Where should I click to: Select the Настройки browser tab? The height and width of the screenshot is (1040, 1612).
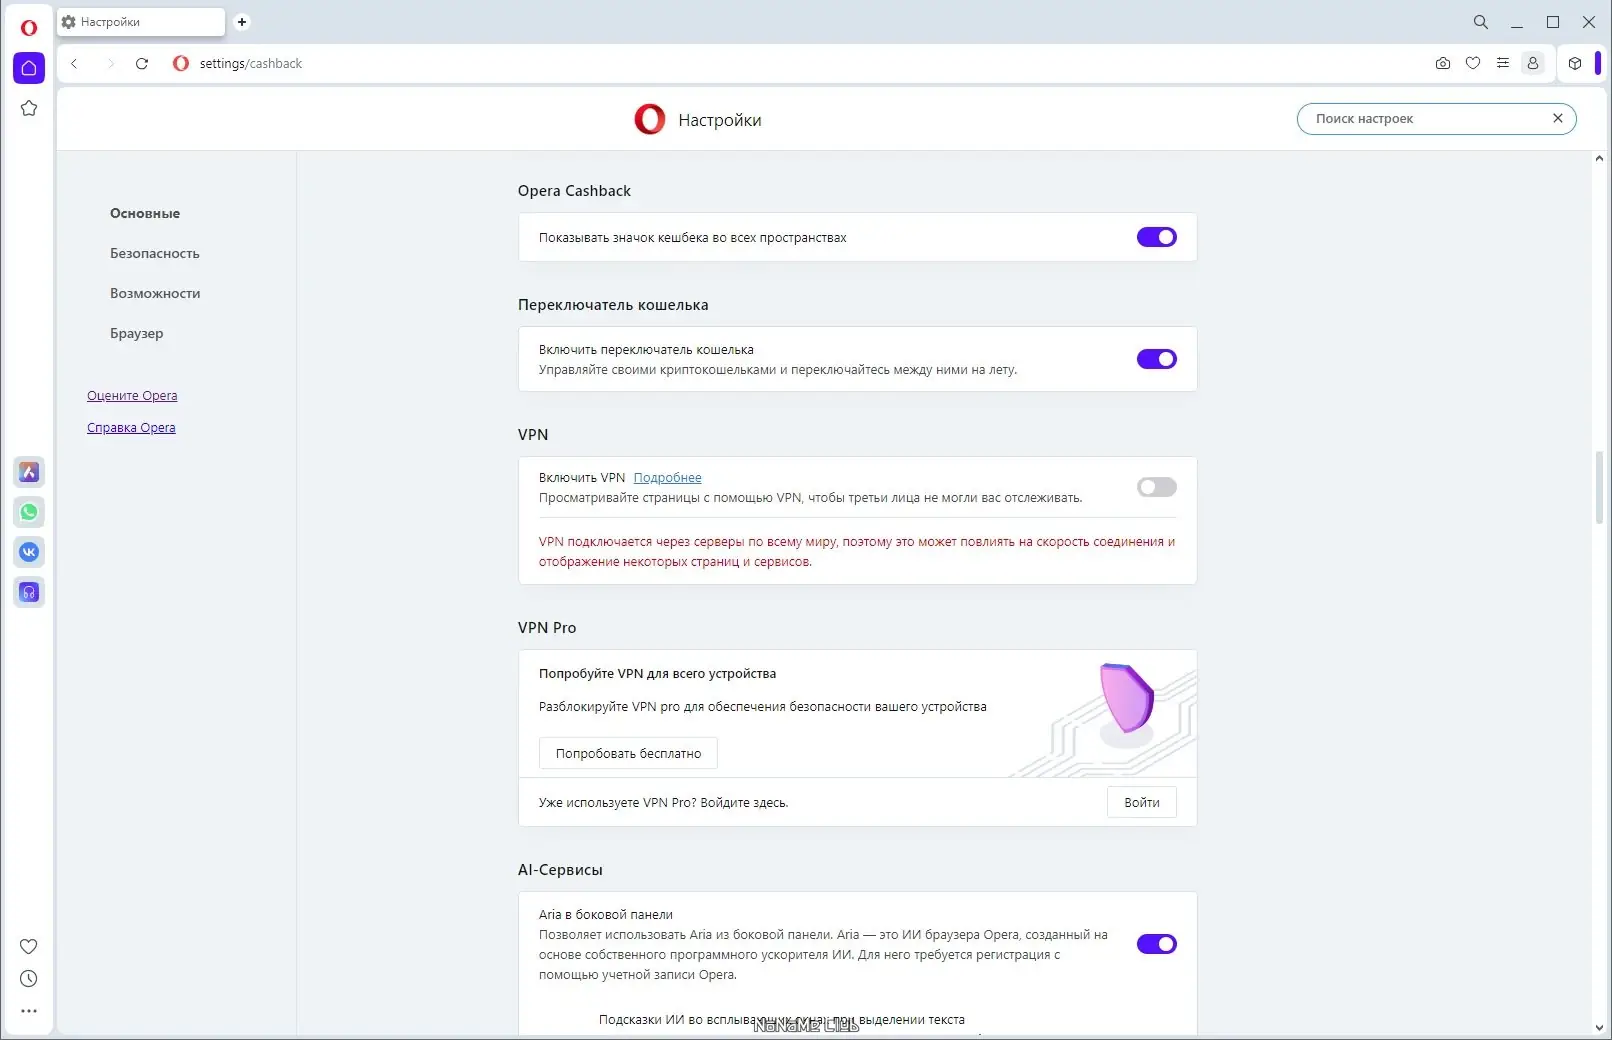141,22
